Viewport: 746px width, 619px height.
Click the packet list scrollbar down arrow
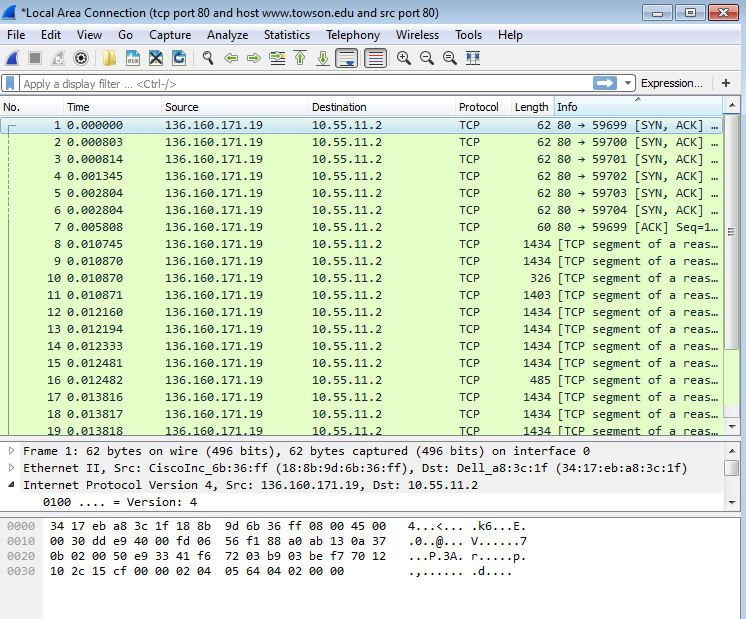click(732, 427)
